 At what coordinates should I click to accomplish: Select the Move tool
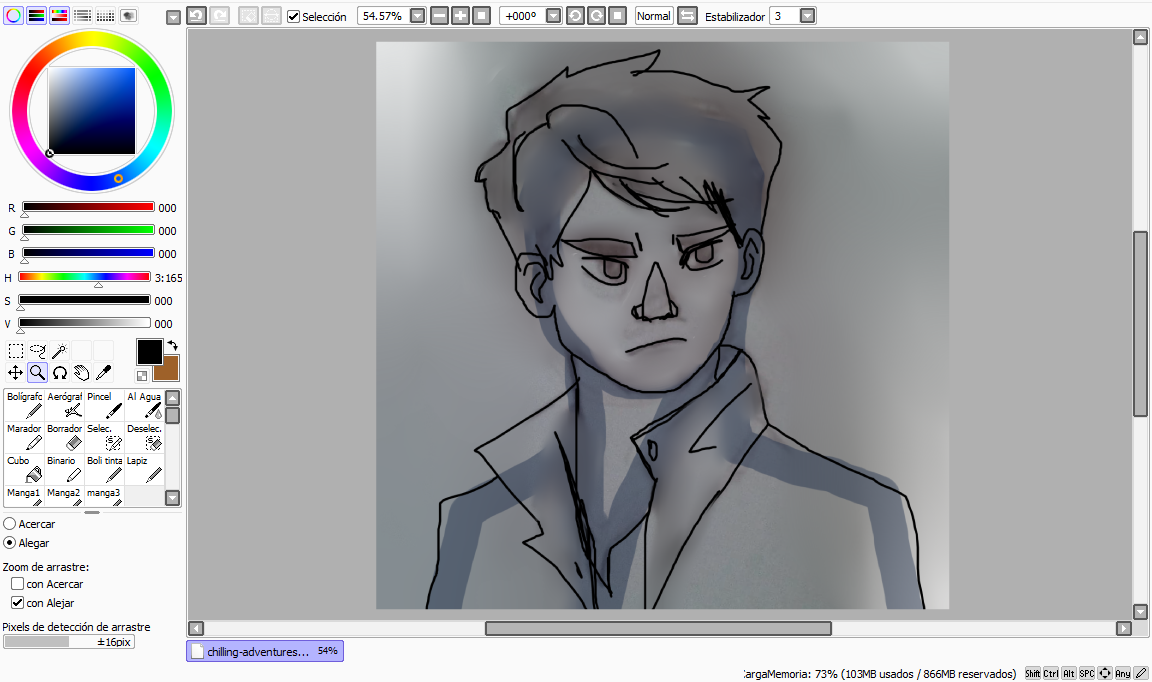point(15,373)
